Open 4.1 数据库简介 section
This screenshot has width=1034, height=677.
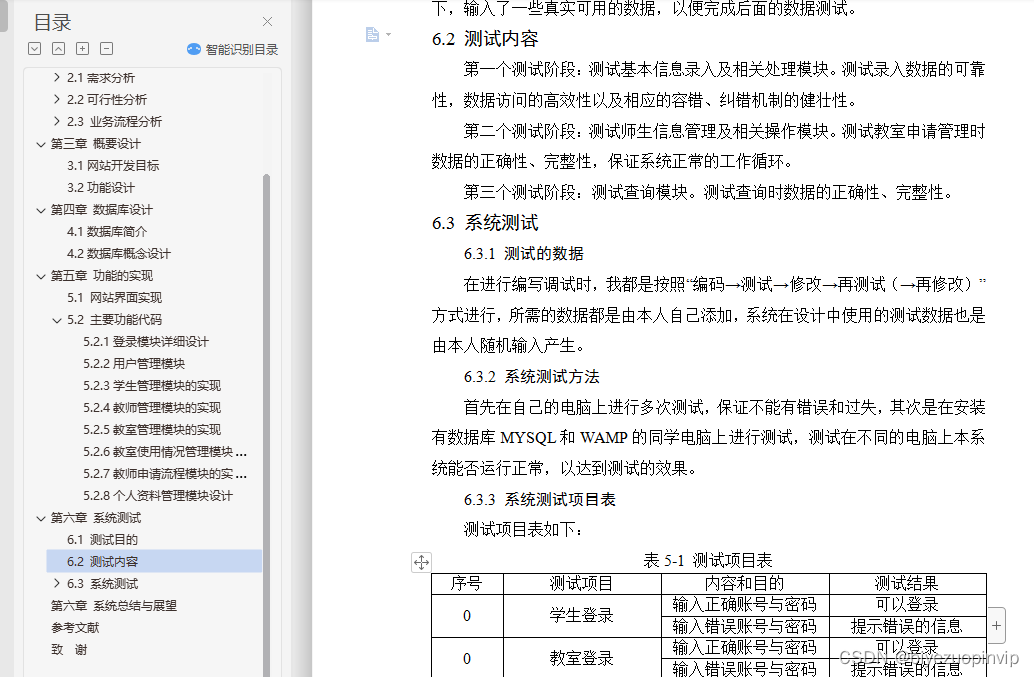tap(107, 231)
